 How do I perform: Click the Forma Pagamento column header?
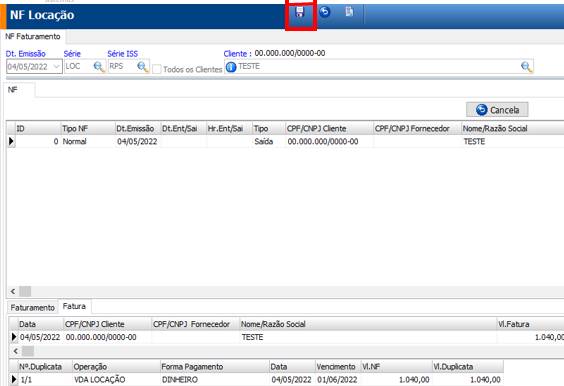(215, 367)
